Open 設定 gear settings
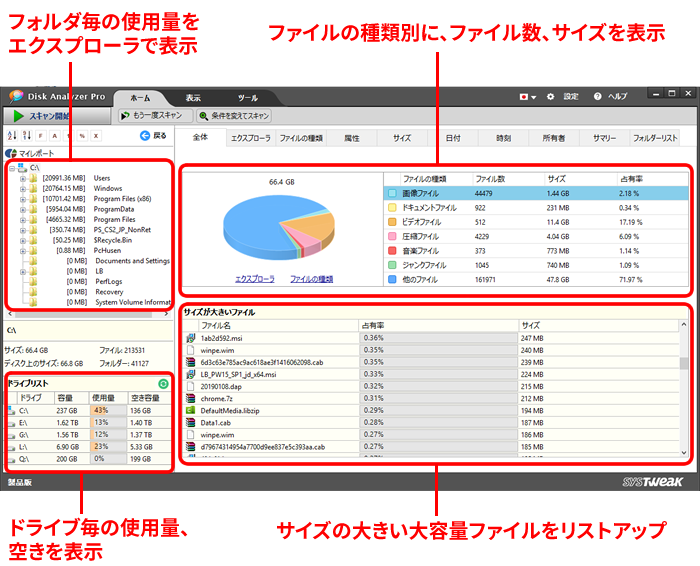The image size is (700, 566). coord(562,96)
